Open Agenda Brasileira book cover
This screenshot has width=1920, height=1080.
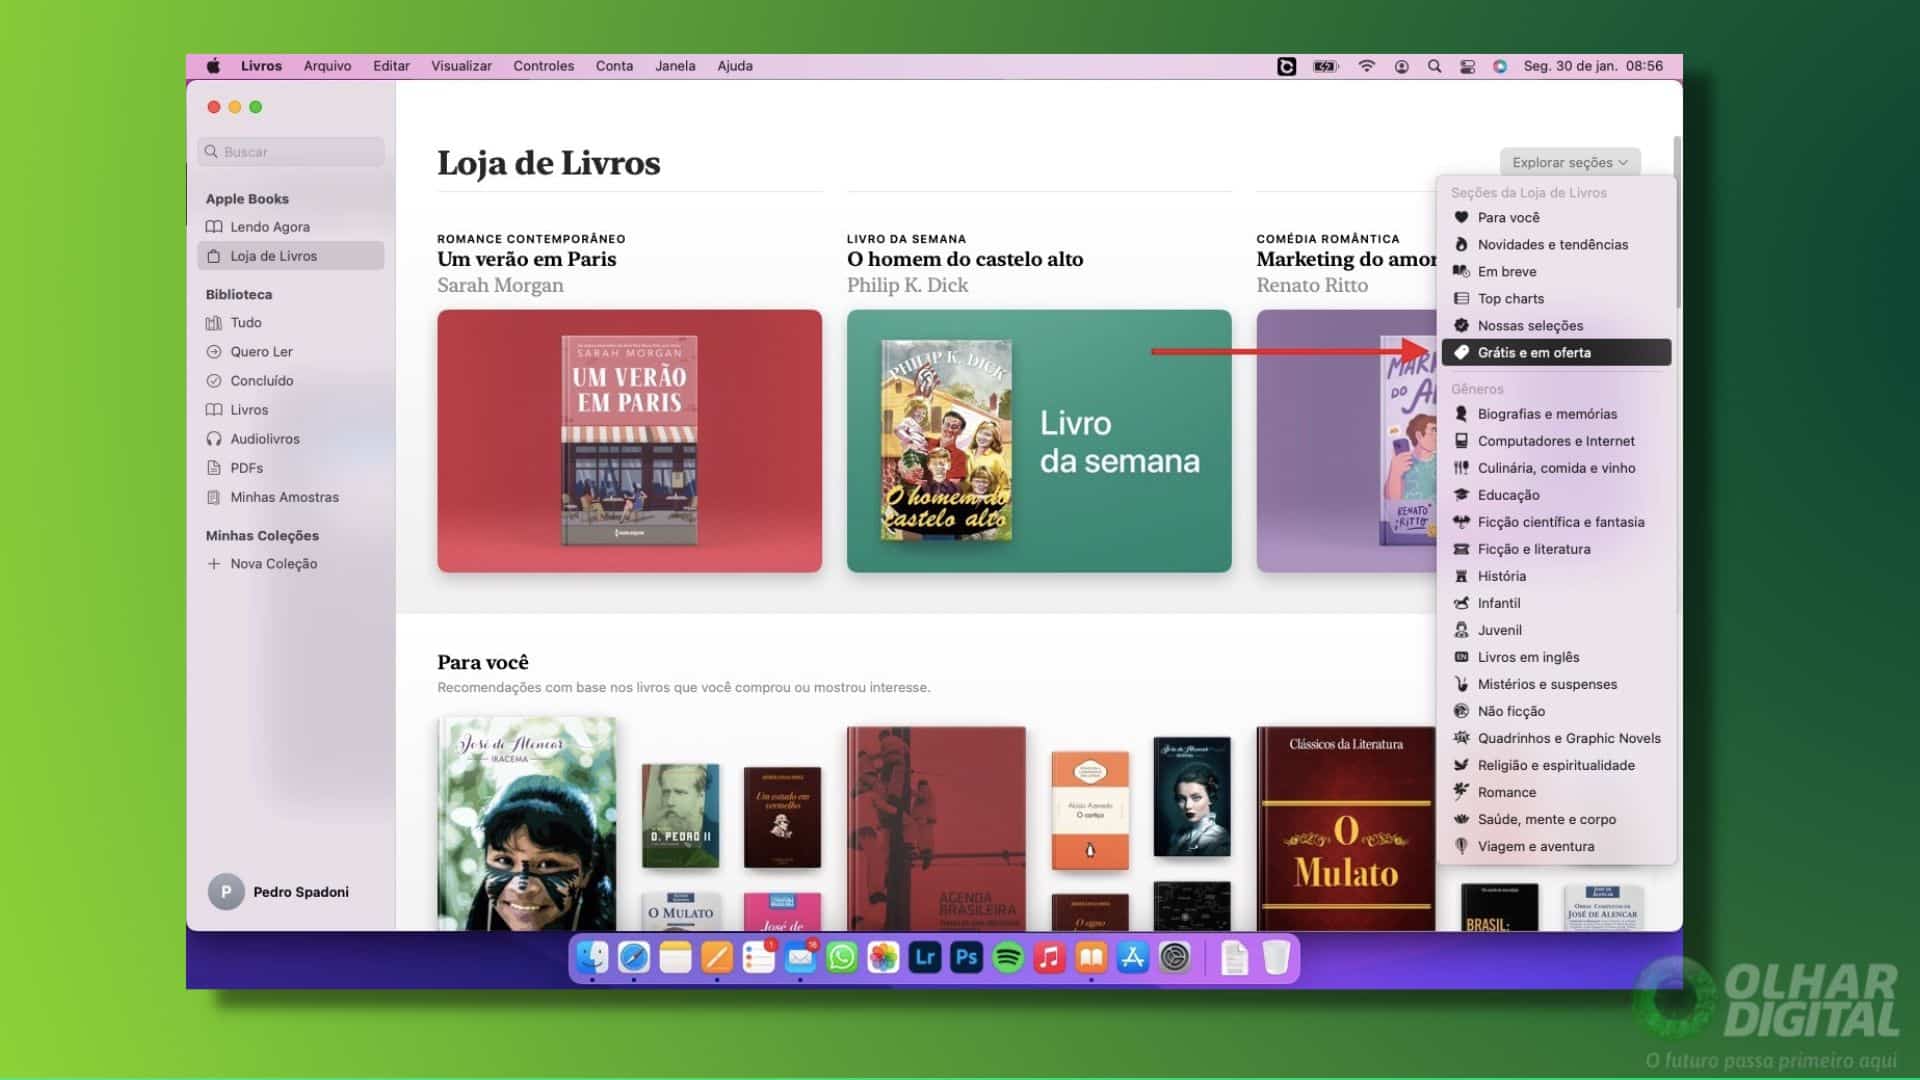[x=936, y=829]
